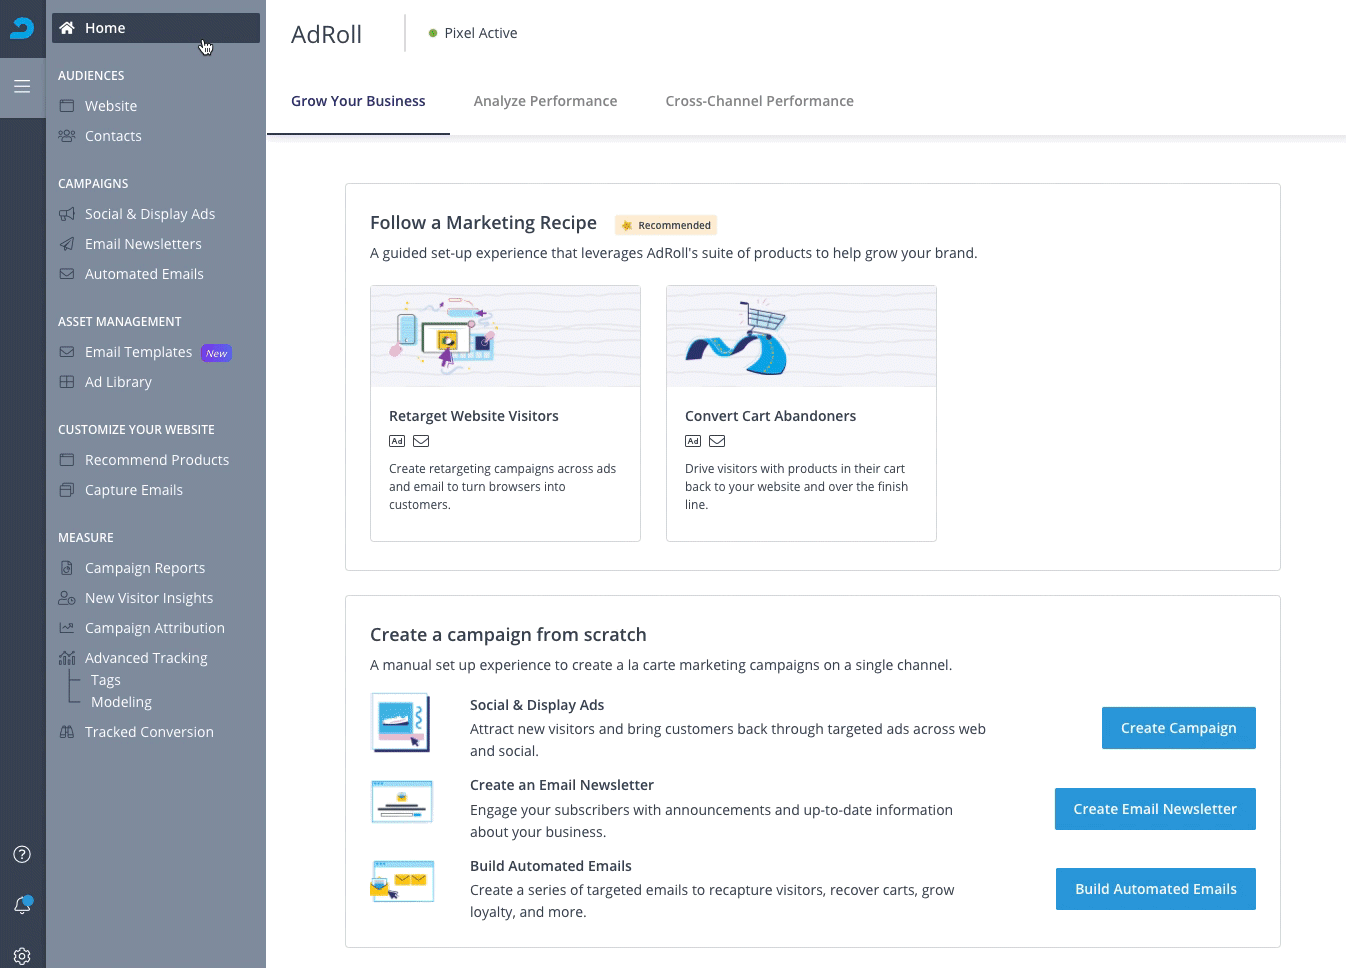The width and height of the screenshot is (1346, 968).
Task: Click the email icon under Retarget Website Visitors
Action: 421,441
